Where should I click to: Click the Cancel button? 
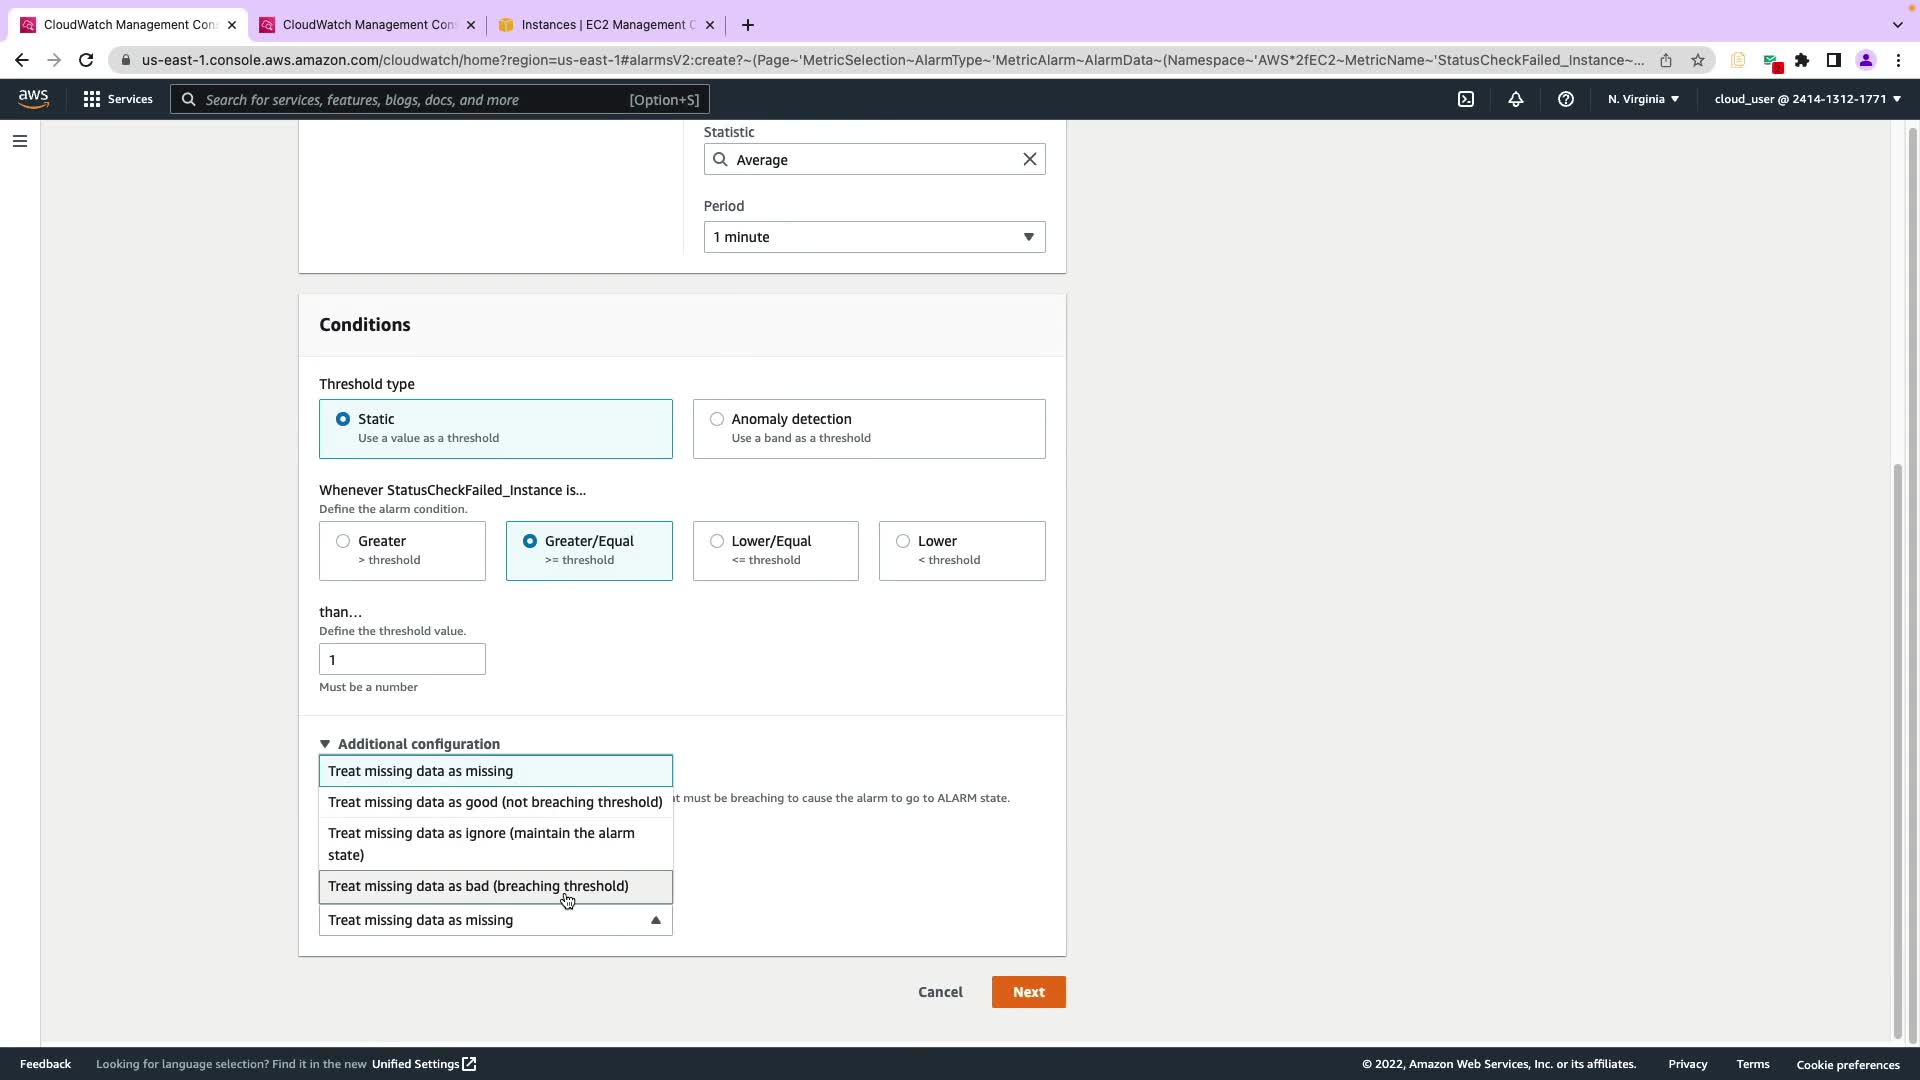click(x=940, y=992)
